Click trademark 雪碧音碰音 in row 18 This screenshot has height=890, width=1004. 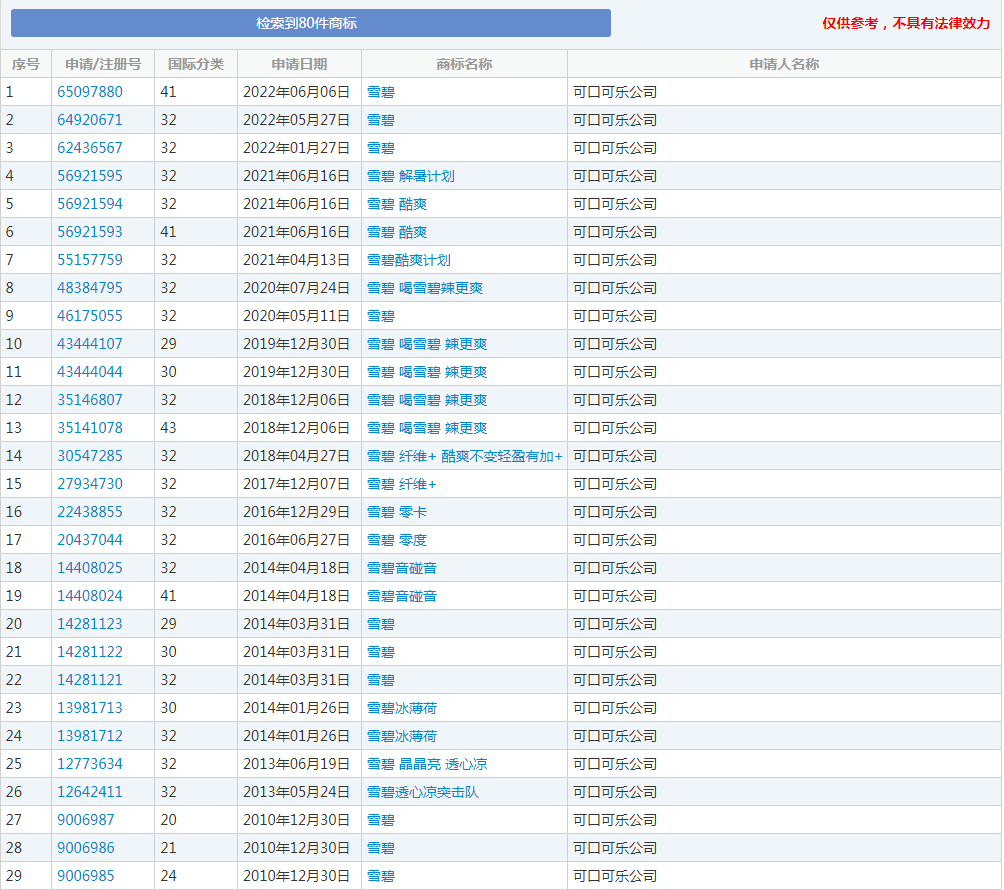[x=401, y=568]
